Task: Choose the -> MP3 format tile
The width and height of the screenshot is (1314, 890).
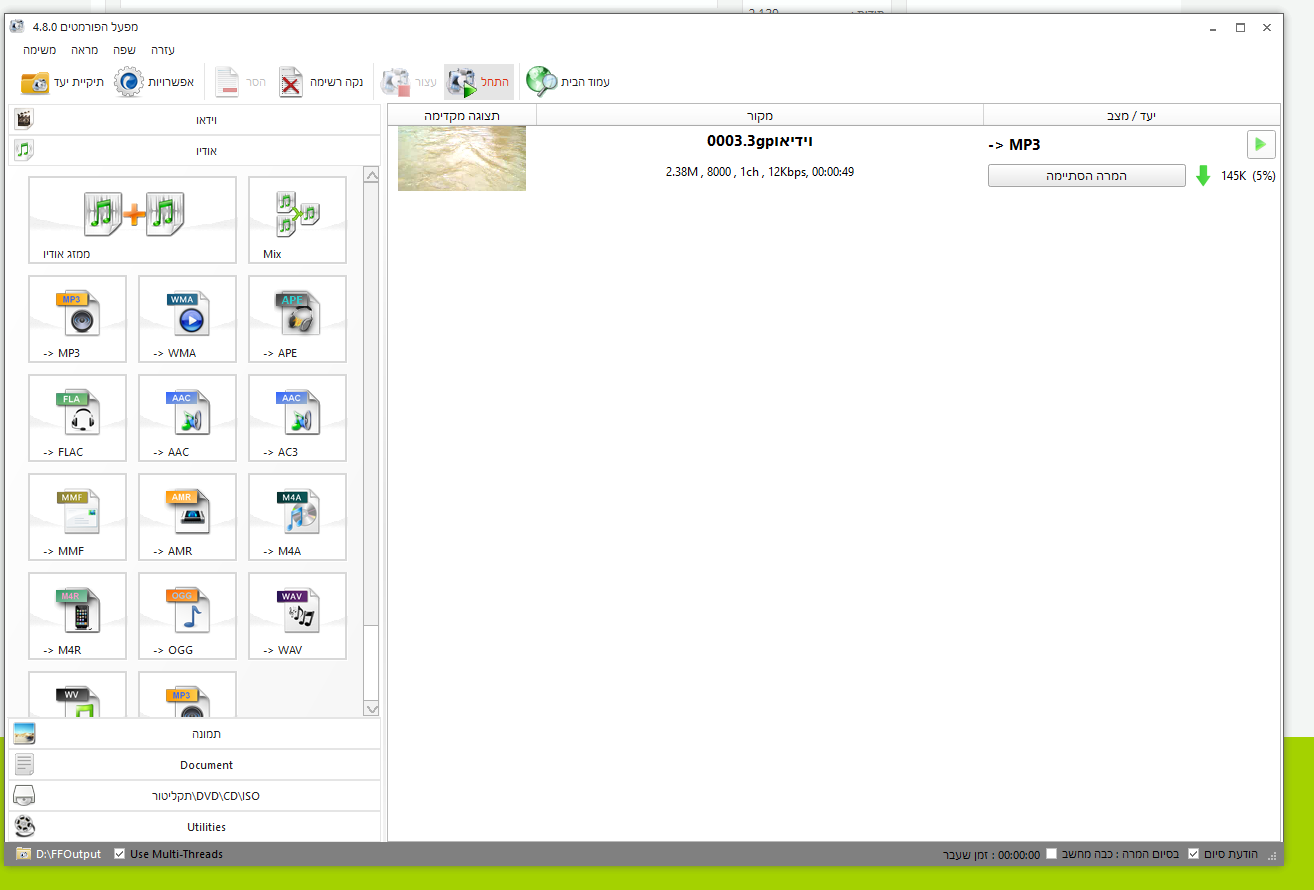Action: pyautogui.click(x=78, y=319)
